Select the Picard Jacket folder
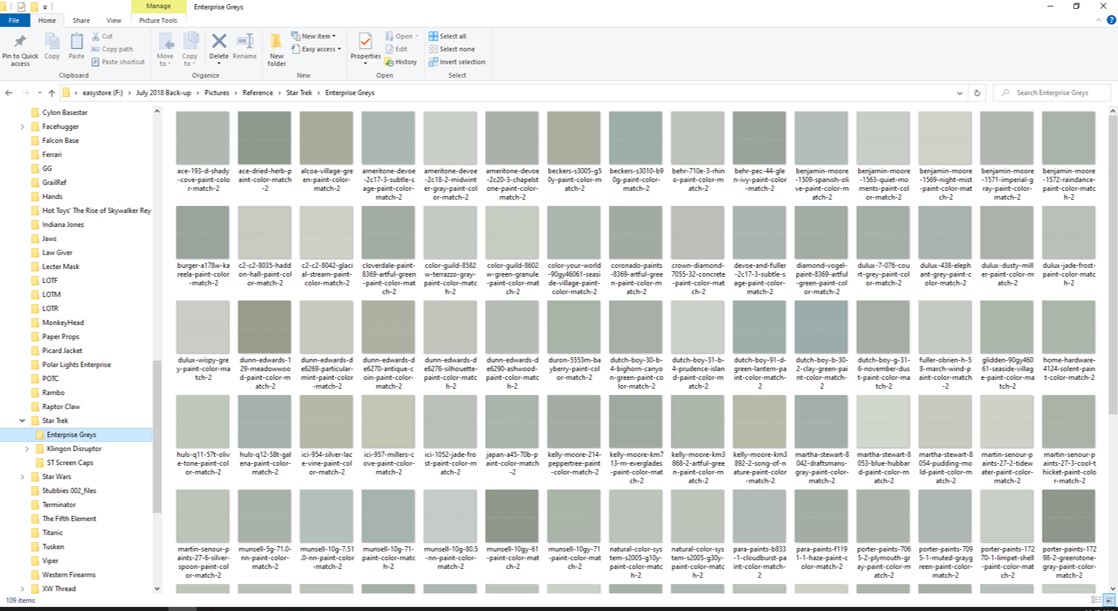 click(62, 351)
